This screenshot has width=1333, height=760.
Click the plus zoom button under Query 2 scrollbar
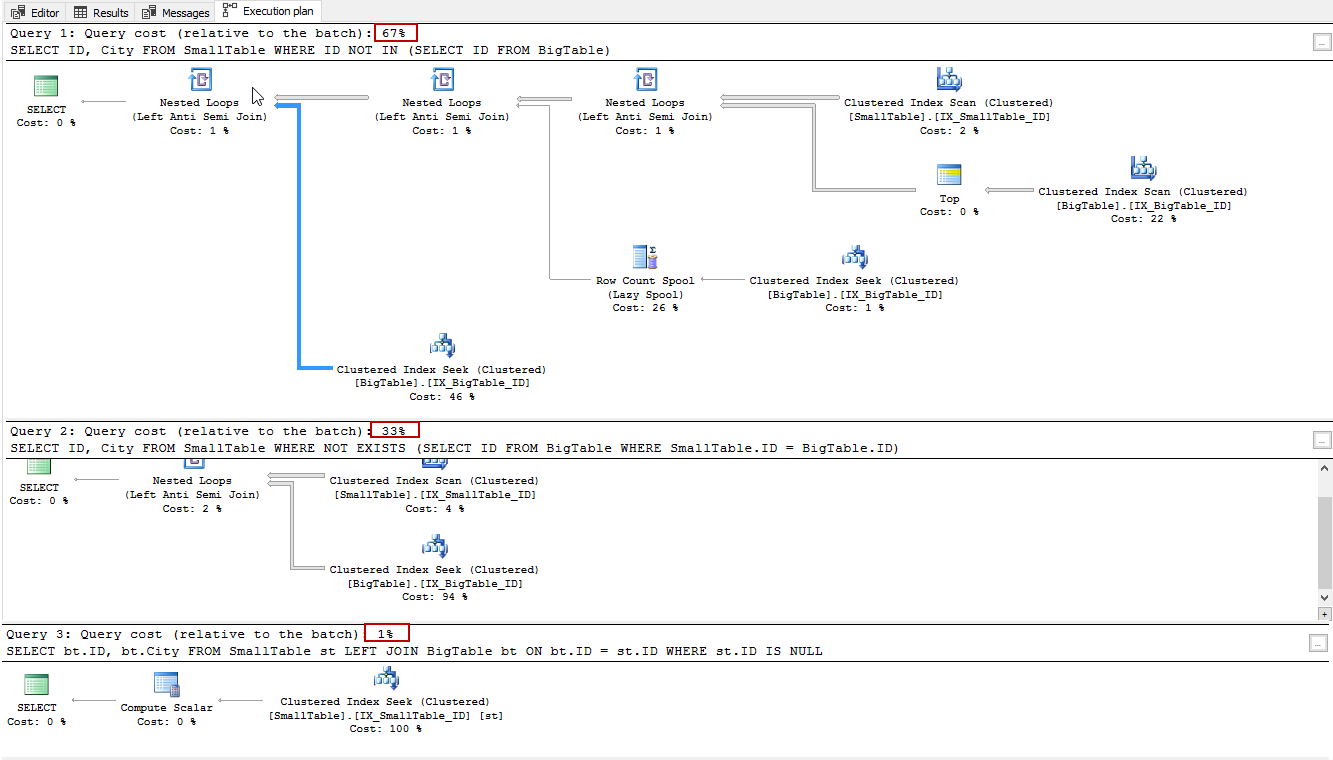point(1326,614)
